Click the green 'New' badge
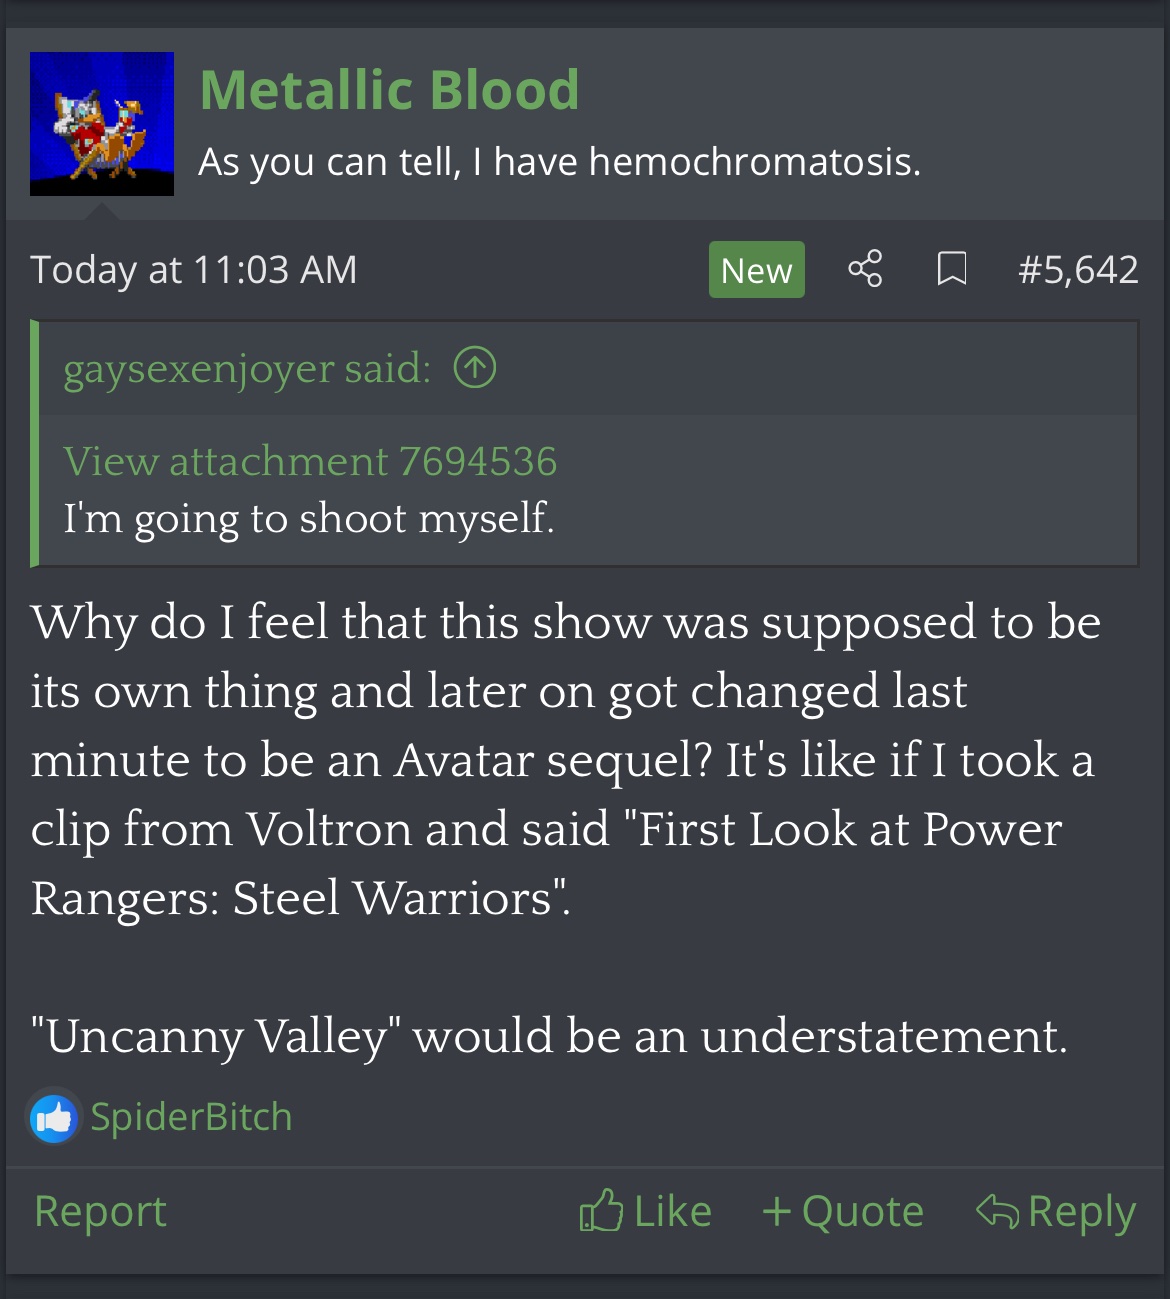This screenshot has height=1299, width=1170. [756, 270]
